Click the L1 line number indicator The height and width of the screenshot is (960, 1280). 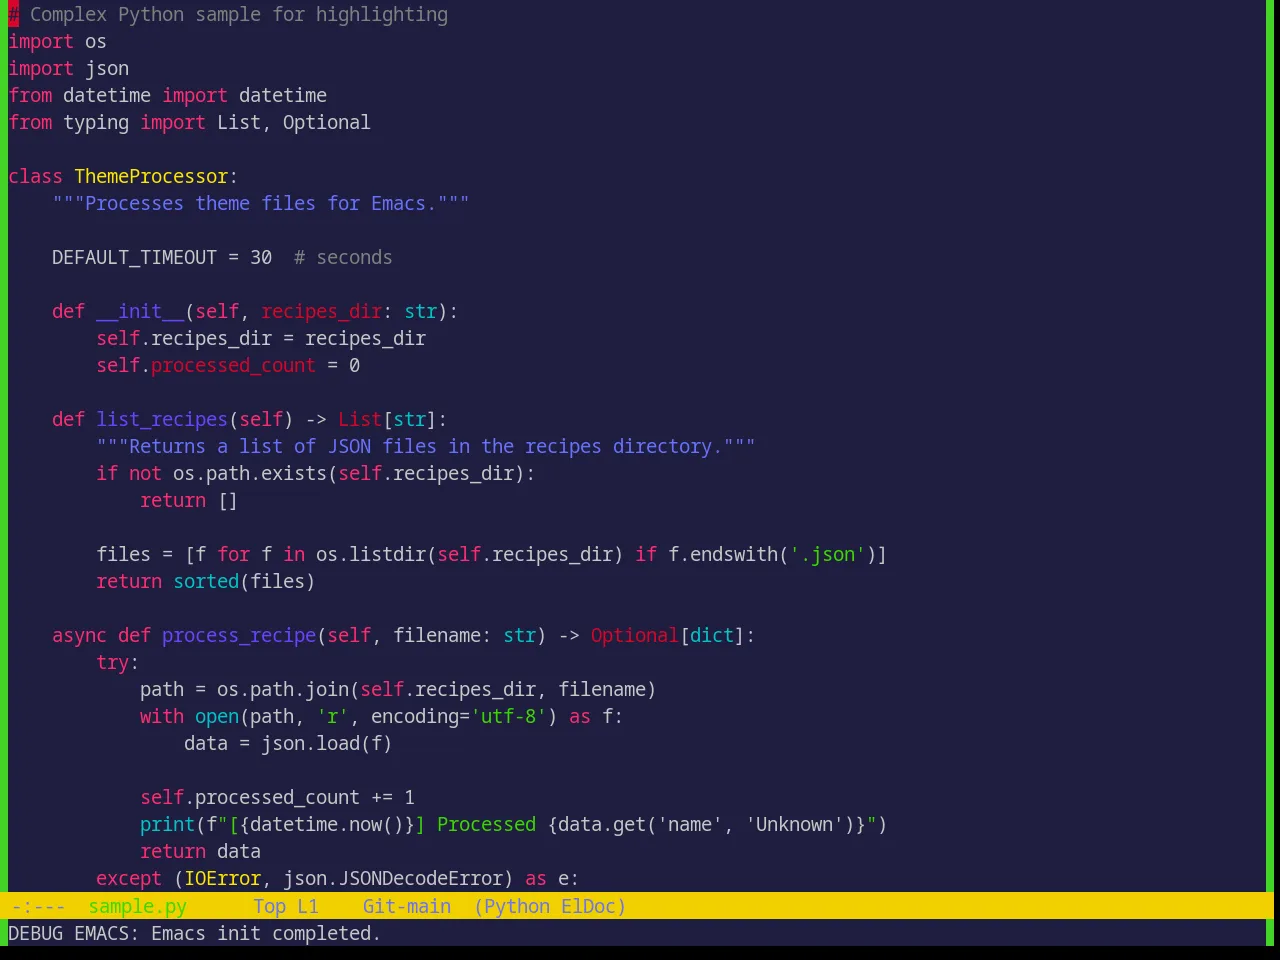tap(307, 906)
